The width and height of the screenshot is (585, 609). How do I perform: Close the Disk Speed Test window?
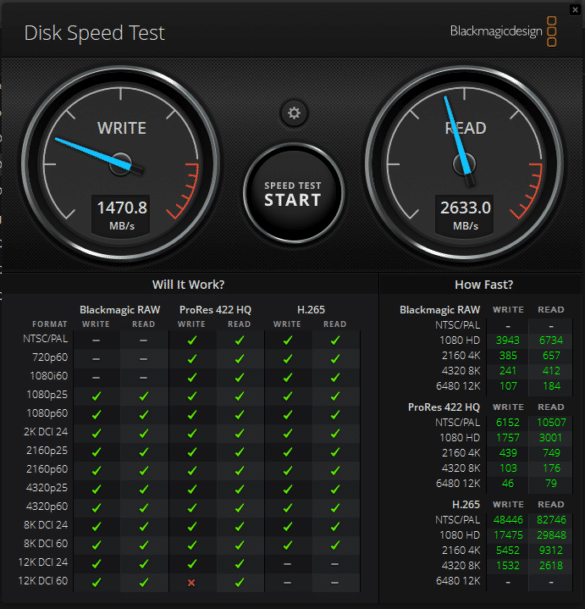pyautogui.click(x=575, y=10)
